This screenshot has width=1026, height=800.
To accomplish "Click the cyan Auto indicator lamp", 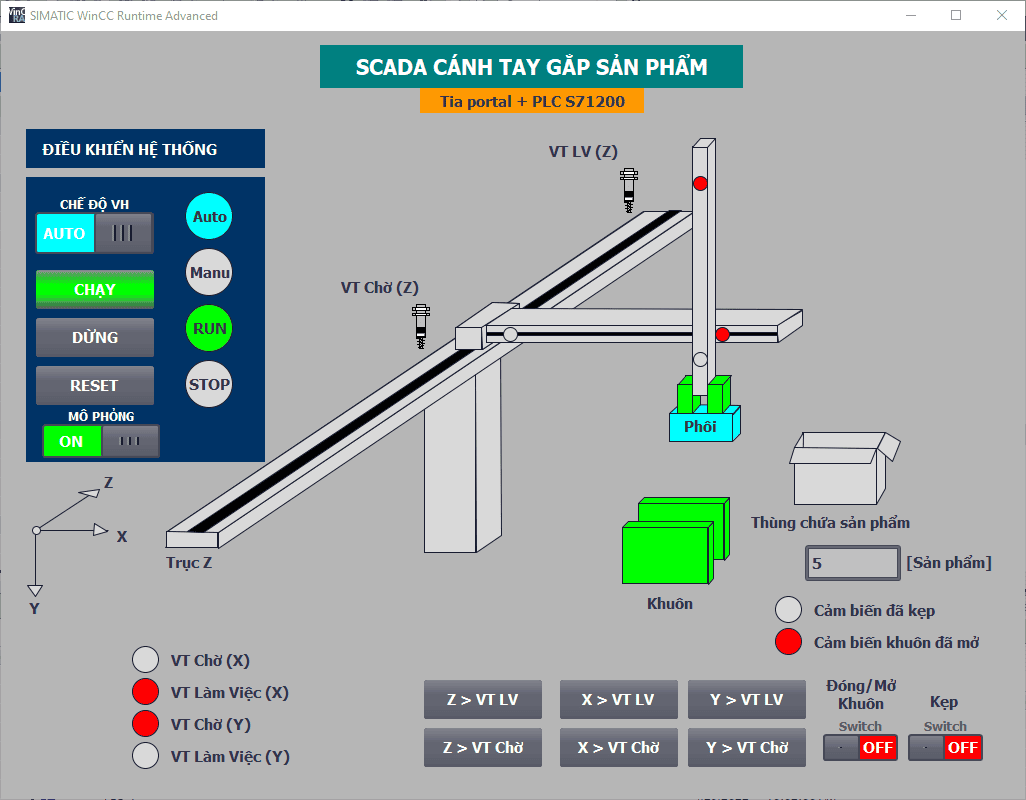I will (x=209, y=217).
